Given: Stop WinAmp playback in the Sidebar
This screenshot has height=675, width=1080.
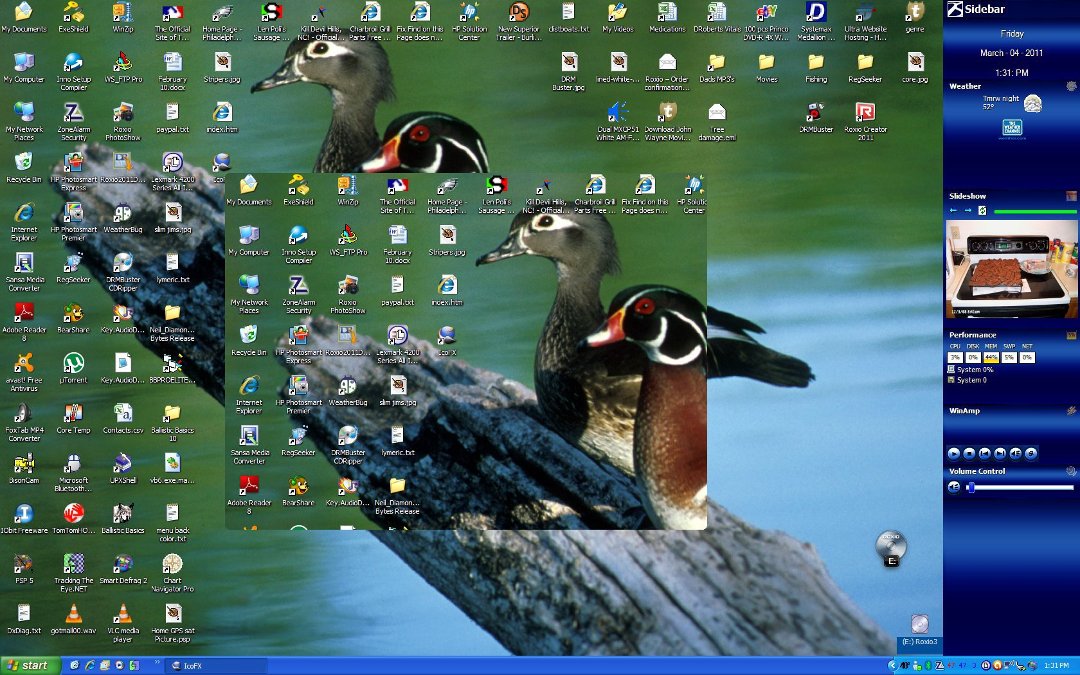Looking at the screenshot, I should pos(969,453).
